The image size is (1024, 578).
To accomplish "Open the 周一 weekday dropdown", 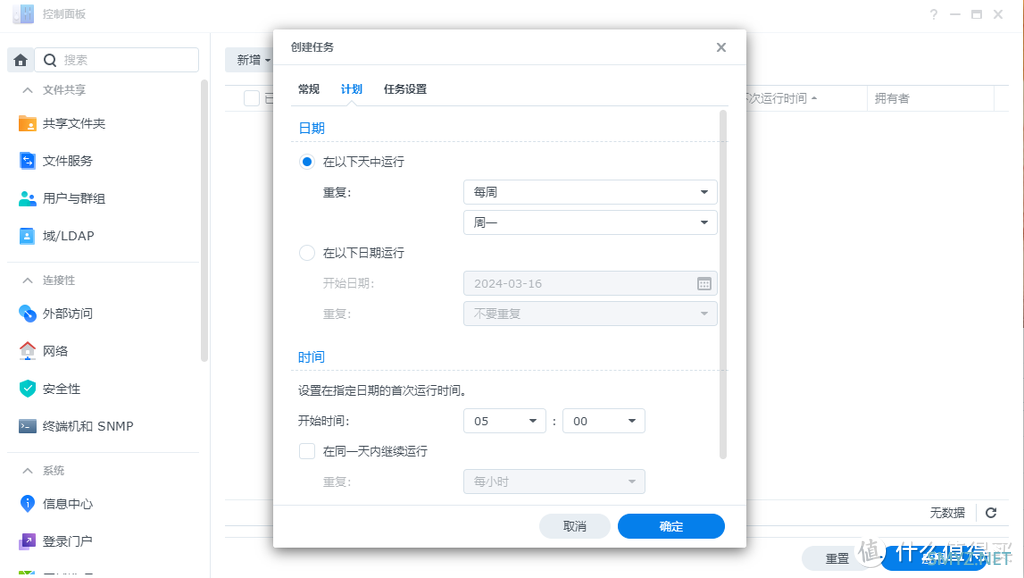I will [590, 223].
